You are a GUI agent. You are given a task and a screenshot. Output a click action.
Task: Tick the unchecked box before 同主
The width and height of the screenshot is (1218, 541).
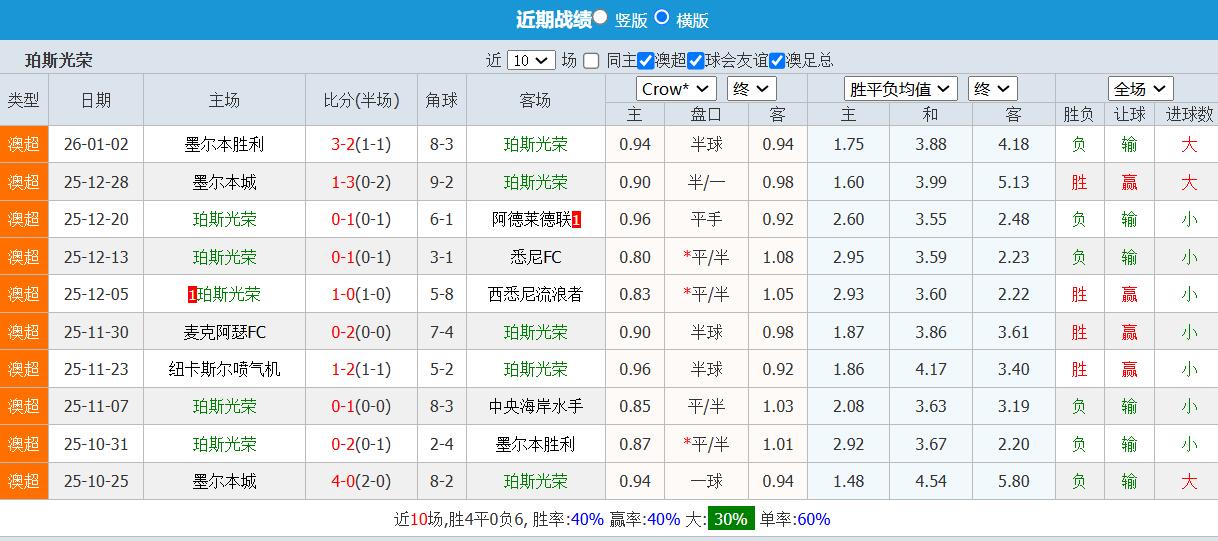tap(591, 61)
